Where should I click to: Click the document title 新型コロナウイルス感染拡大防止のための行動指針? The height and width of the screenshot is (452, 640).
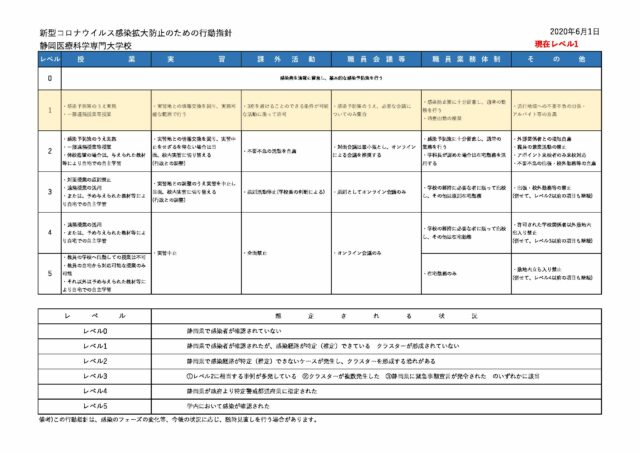pyautogui.click(x=133, y=34)
